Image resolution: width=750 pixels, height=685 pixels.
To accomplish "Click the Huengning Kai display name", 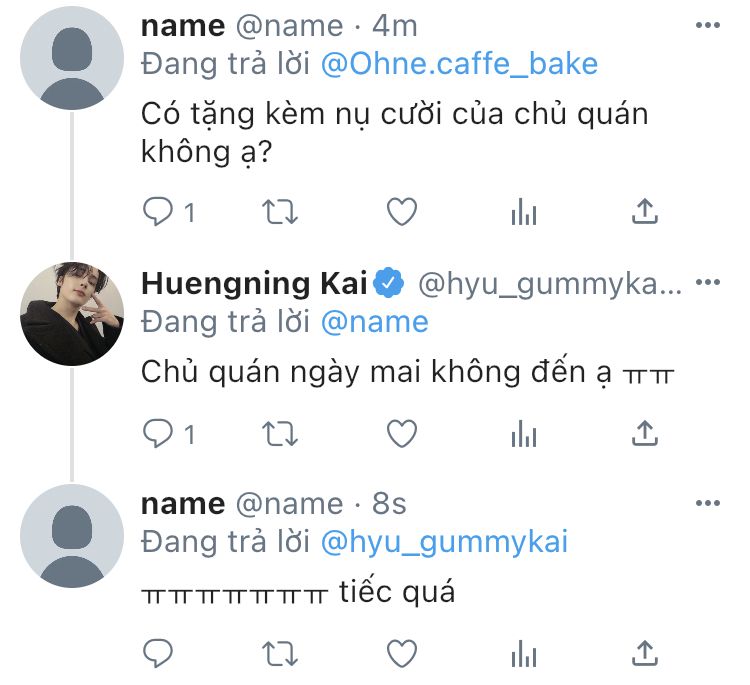I will (x=255, y=283).
